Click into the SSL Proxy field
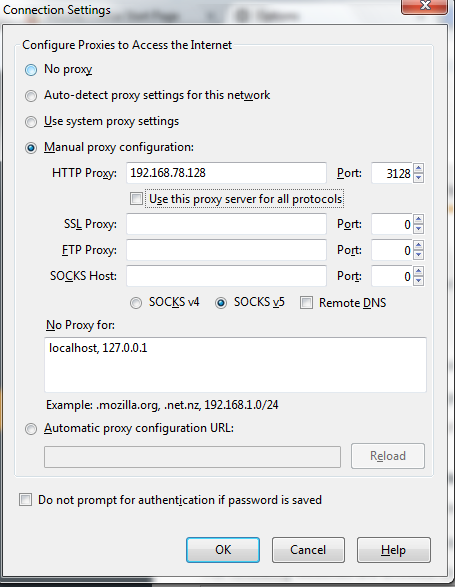The width and height of the screenshot is (455, 587). pyautogui.click(x=226, y=224)
